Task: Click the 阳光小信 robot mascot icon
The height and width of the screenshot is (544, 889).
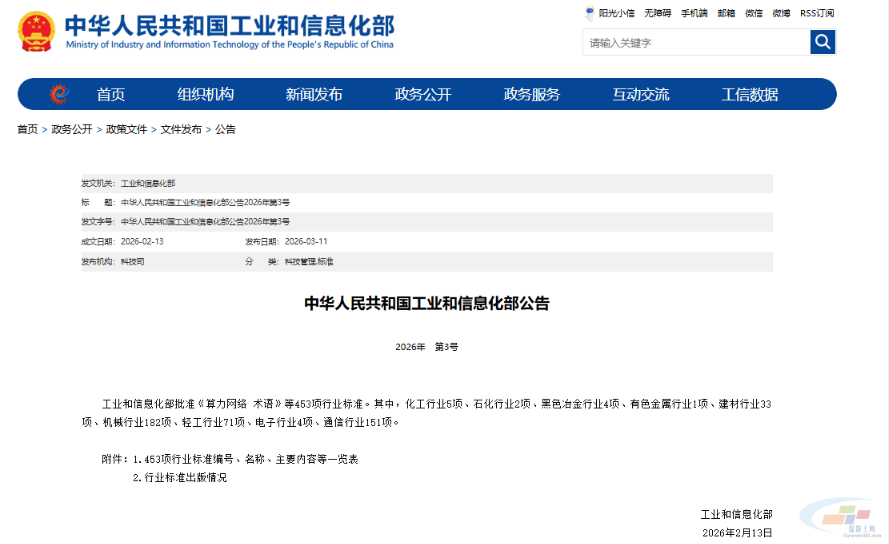Action: click(590, 13)
